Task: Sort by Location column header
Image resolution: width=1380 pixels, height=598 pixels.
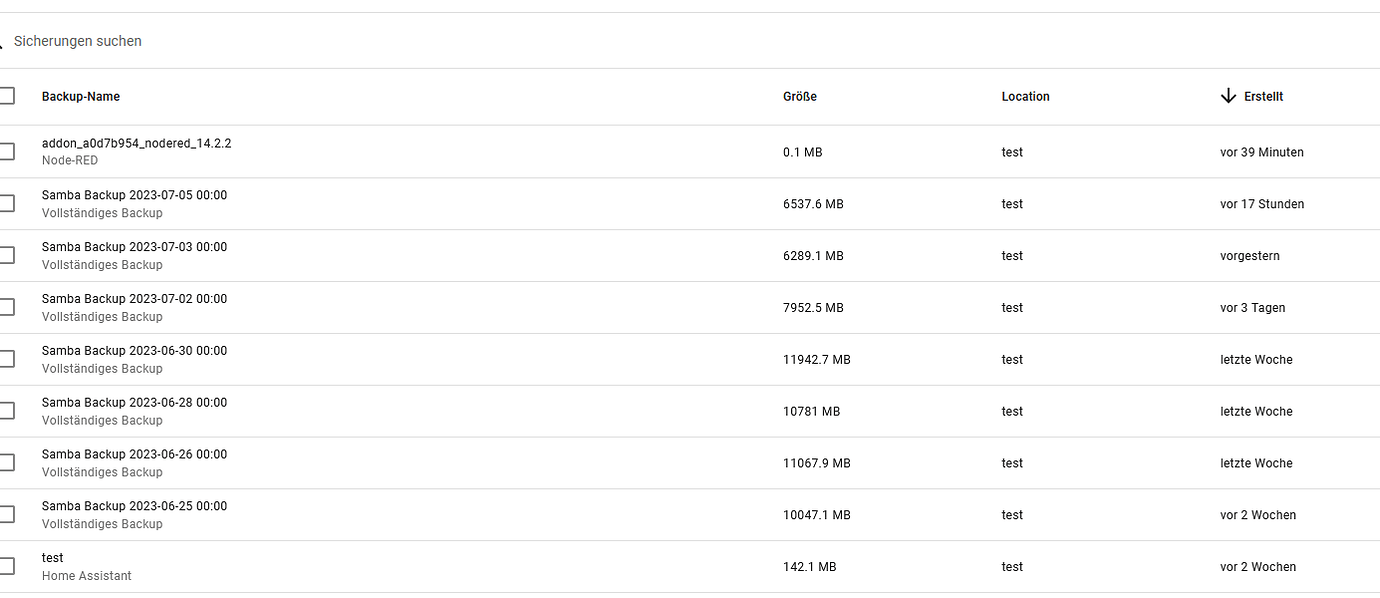Action: pyautogui.click(x=1025, y=97)
